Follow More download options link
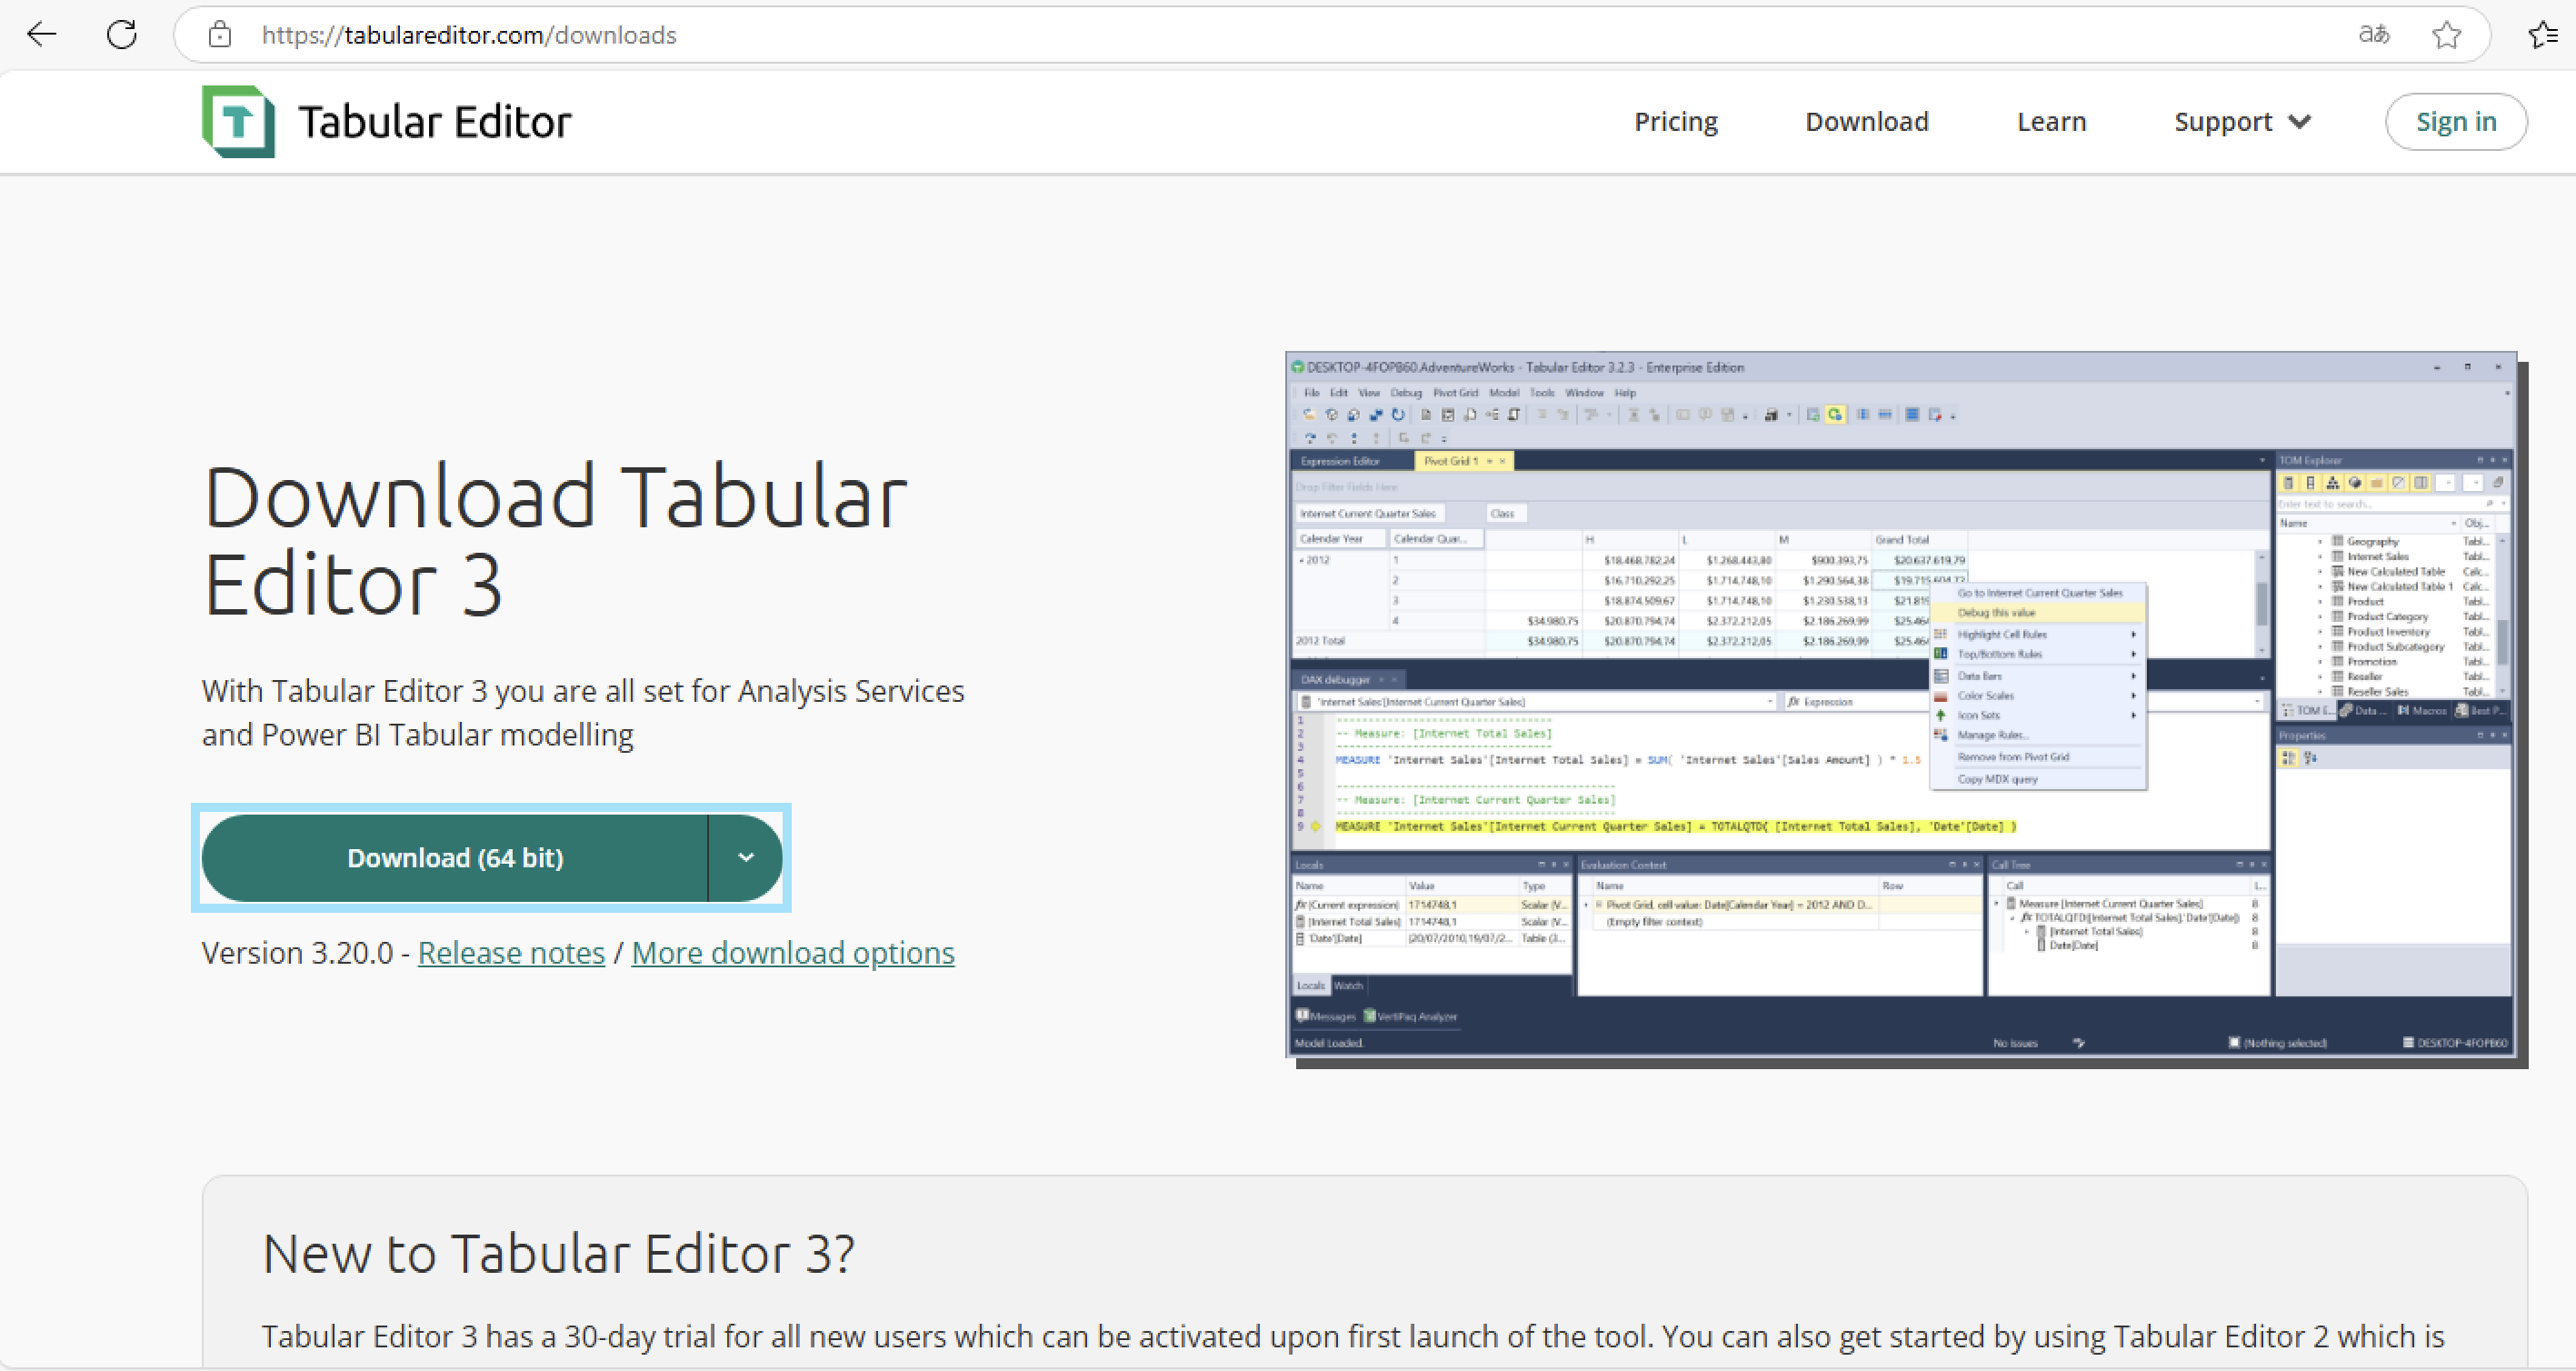The image size is (2576, 1371). point(793,953)
